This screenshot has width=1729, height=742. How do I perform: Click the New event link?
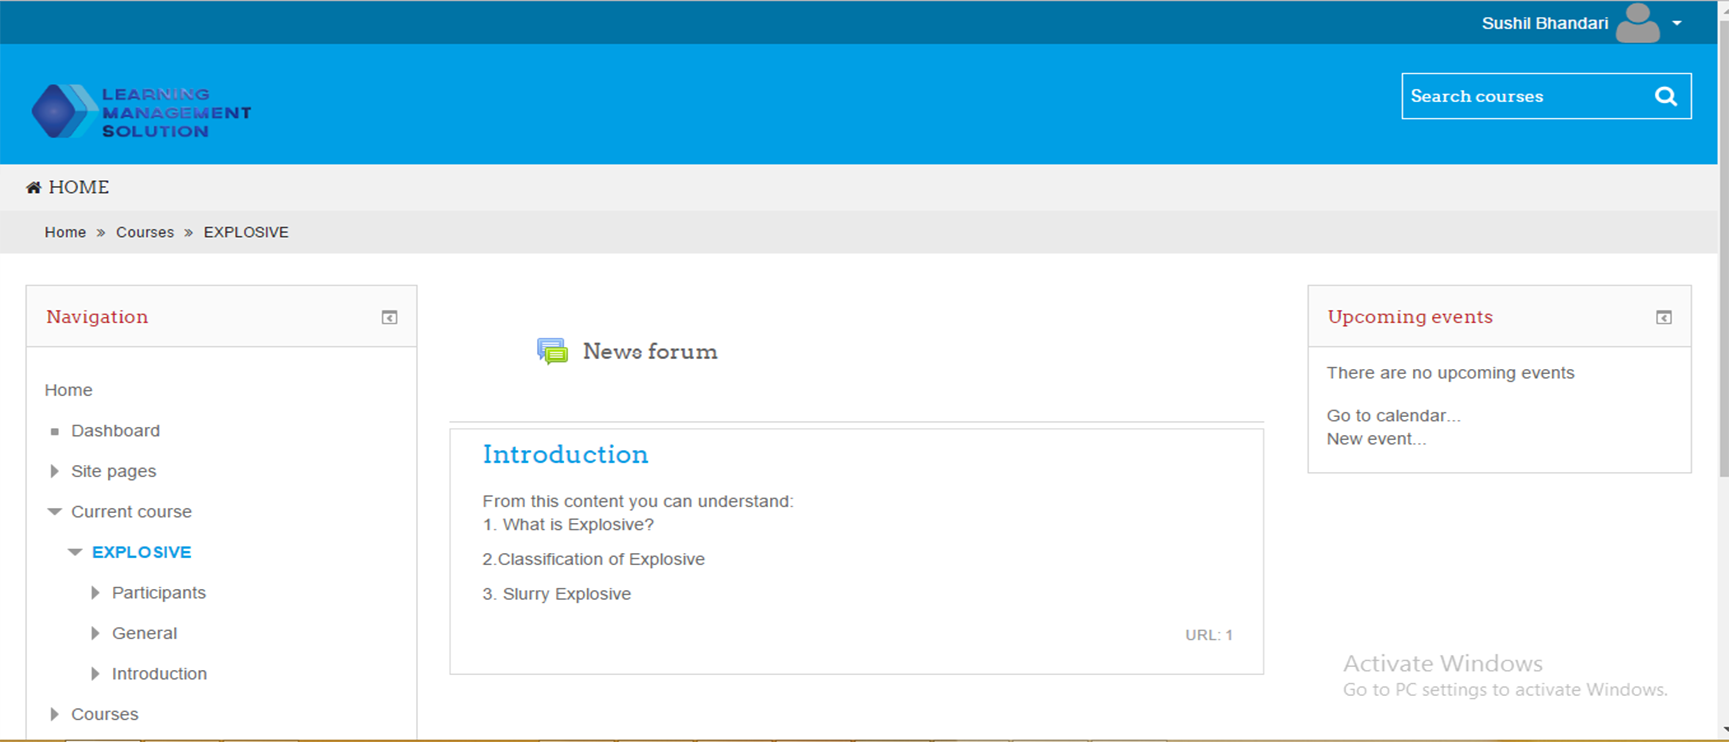1376,439
